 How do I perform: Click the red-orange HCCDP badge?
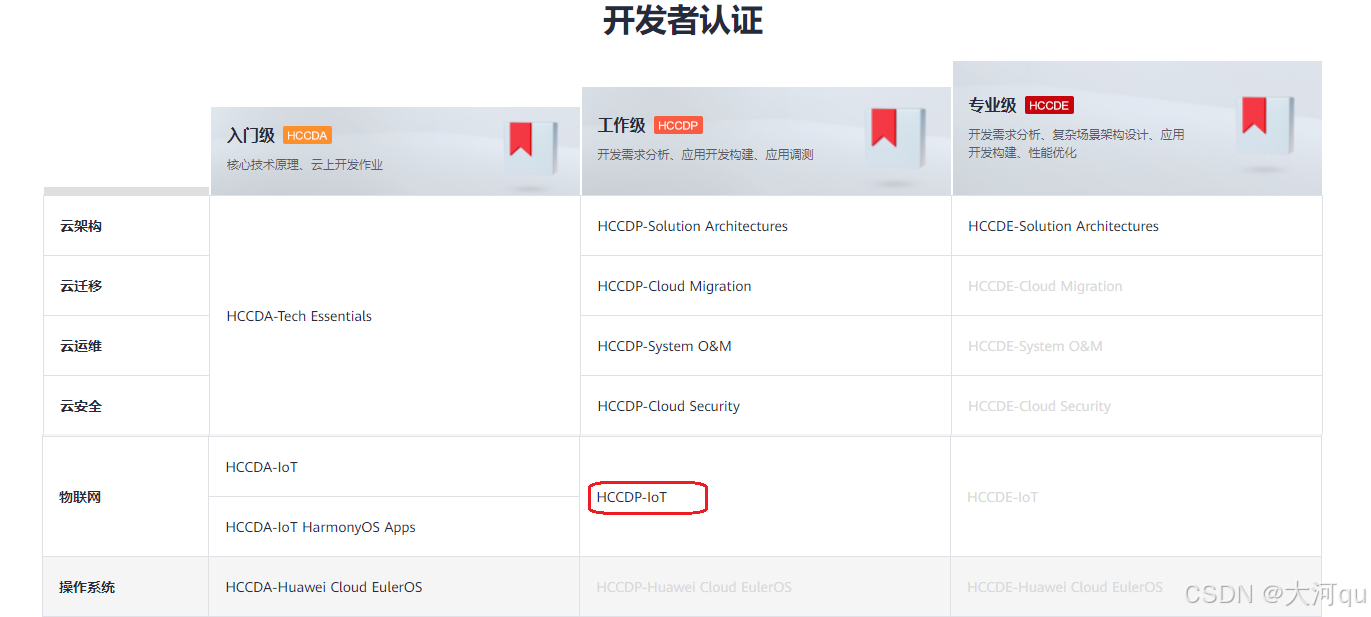coord(678,125)
